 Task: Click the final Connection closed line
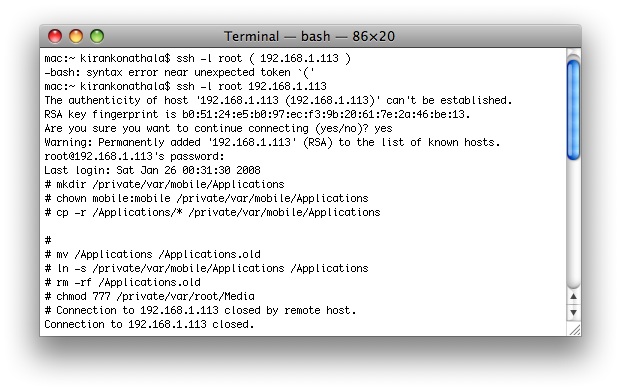(x=149, y=324)
